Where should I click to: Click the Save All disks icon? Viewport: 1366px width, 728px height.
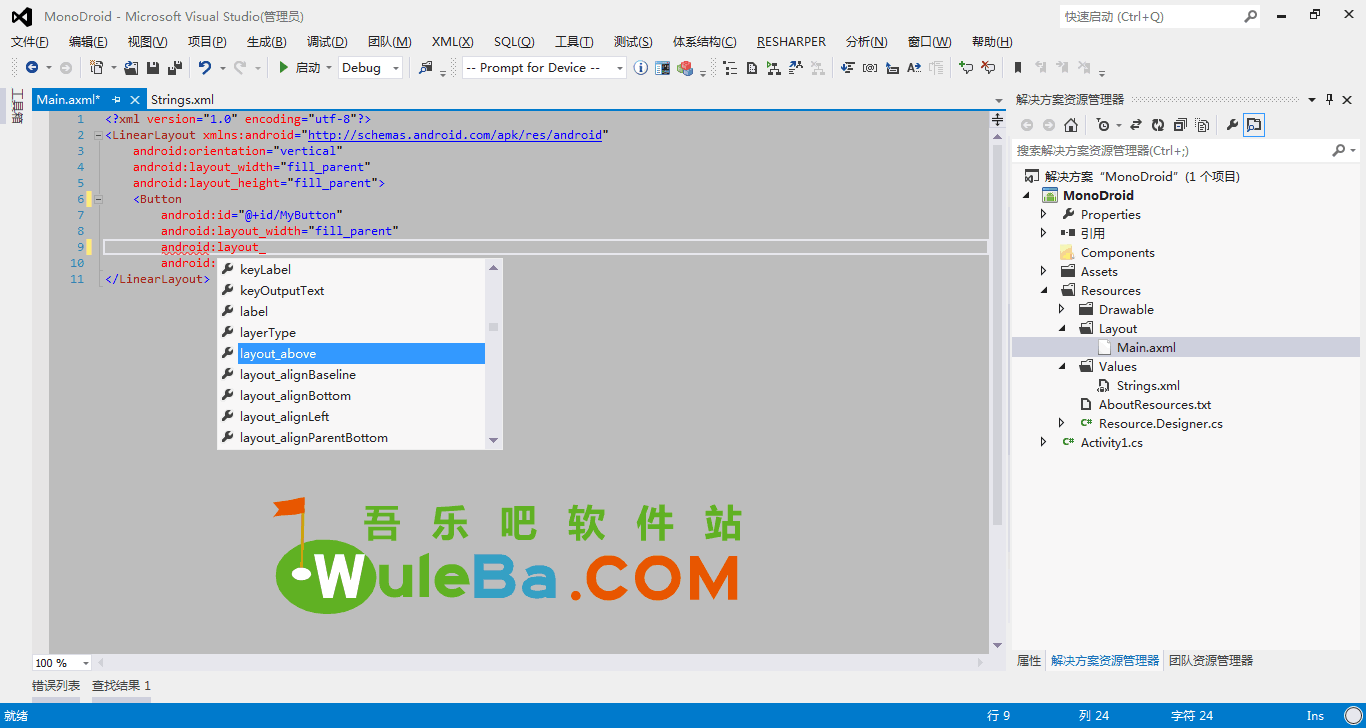[x=175, y=68]
